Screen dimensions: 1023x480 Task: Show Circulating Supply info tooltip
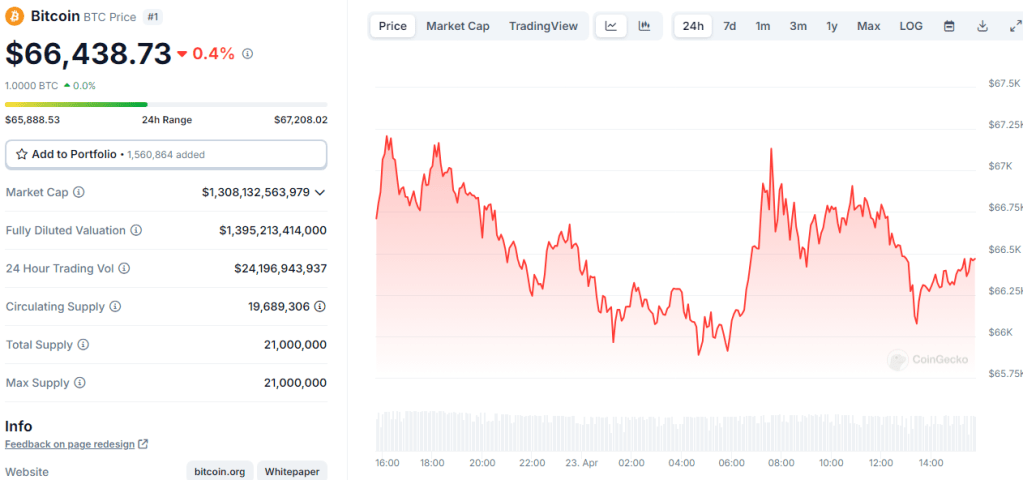(115, 307)
